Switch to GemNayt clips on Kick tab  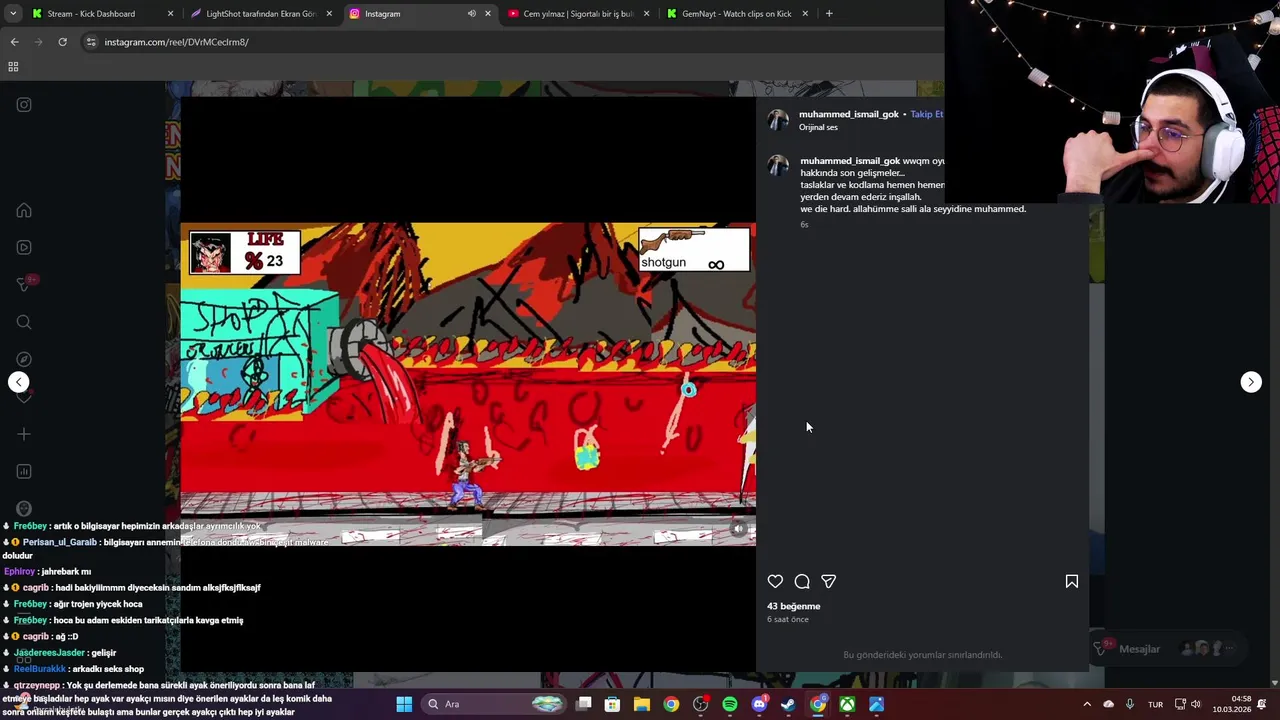pyautogui.click(x=737, y=14)
